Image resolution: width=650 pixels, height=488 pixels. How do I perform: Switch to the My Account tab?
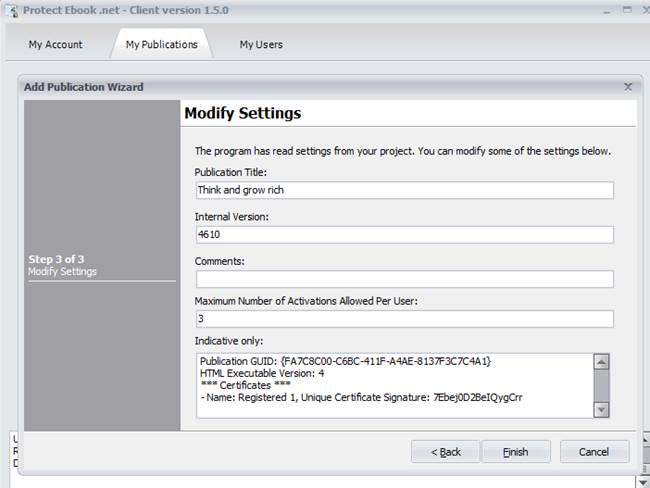[x=56, y=44]
